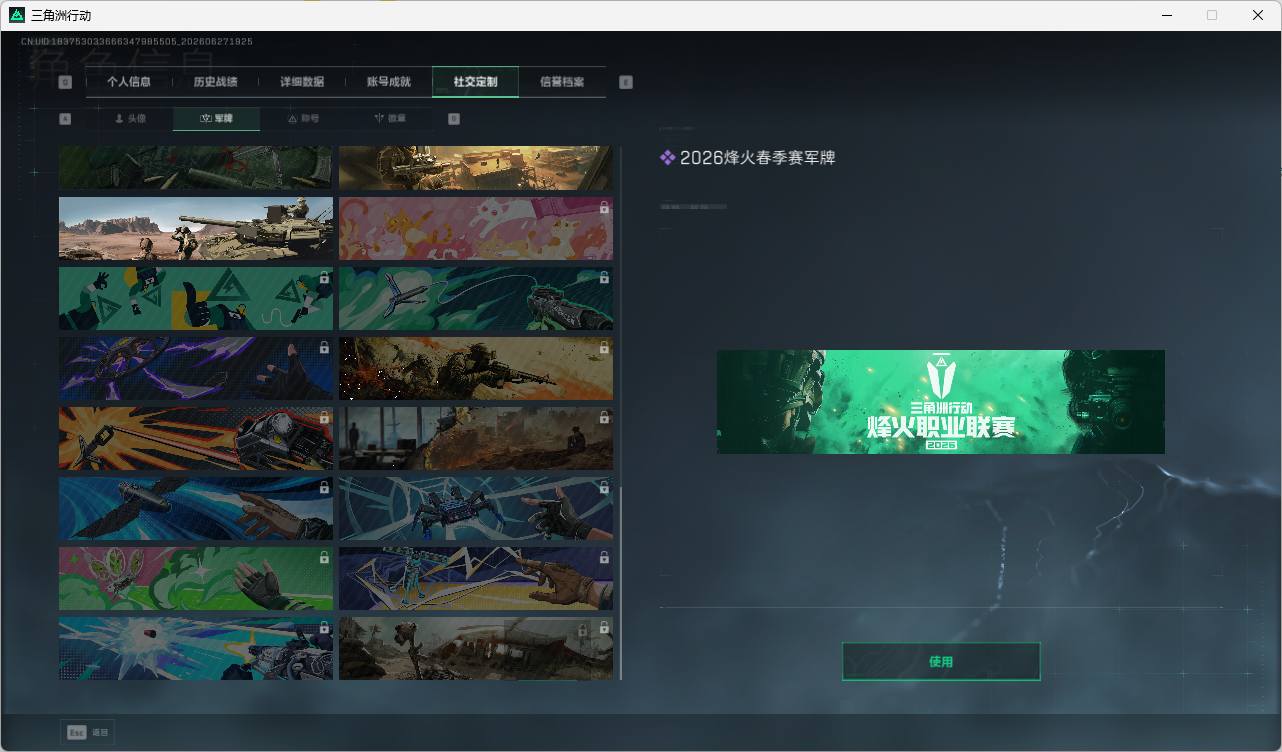This screenshot has width=1282, height=752.
Task: Select the green triangle thumbs-up dog tag
Action: tap(196, 298)
